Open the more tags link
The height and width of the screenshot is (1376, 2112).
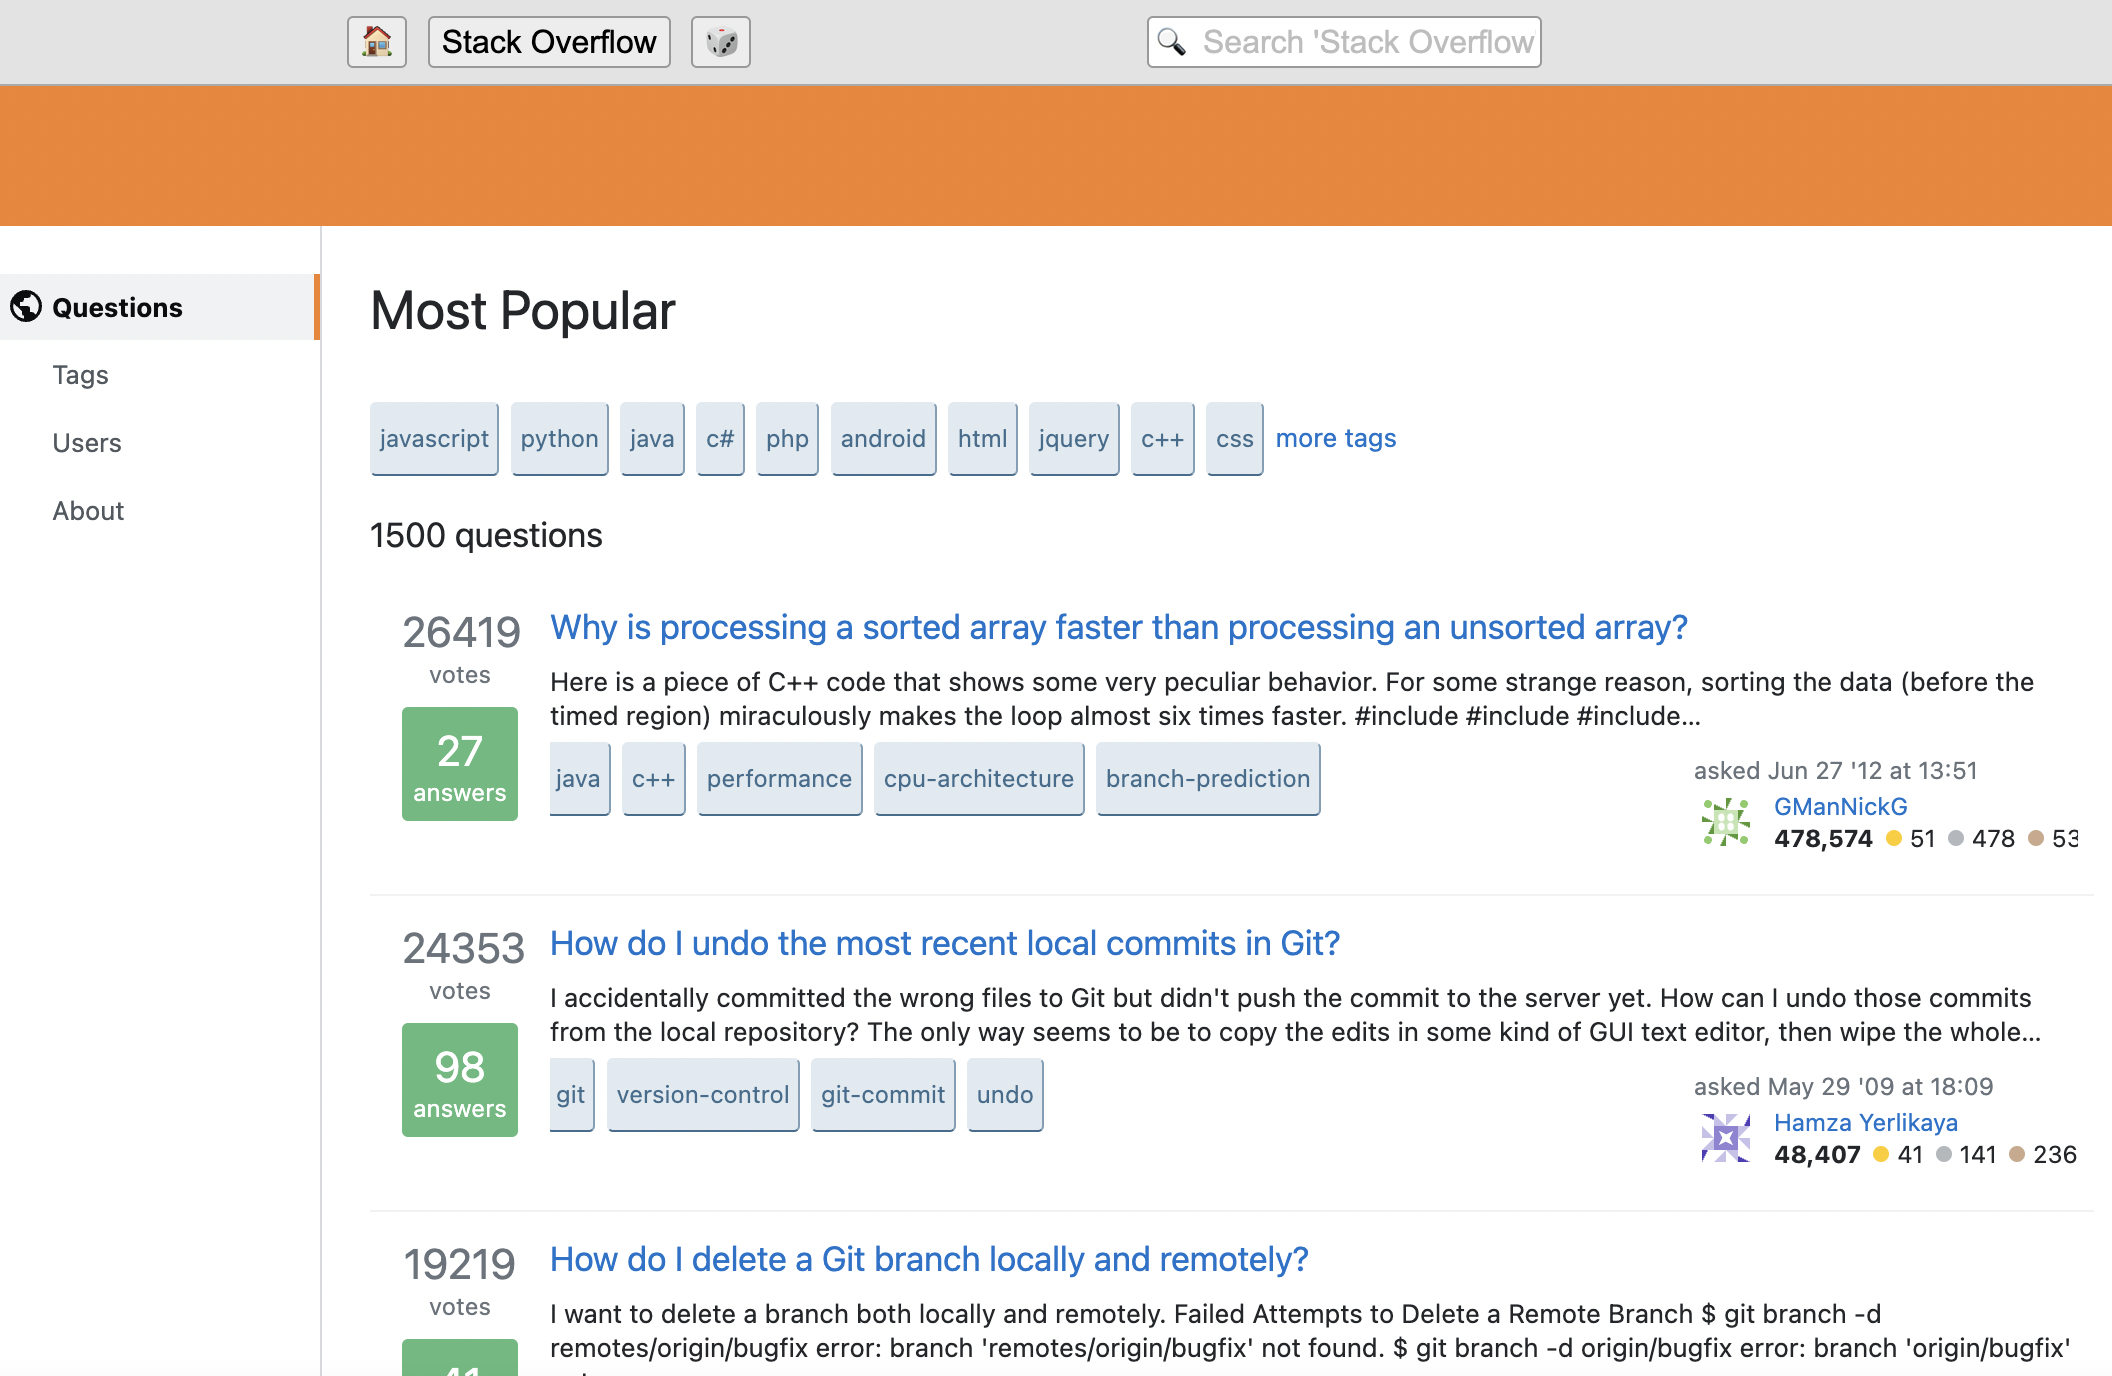coord(1336,439)
